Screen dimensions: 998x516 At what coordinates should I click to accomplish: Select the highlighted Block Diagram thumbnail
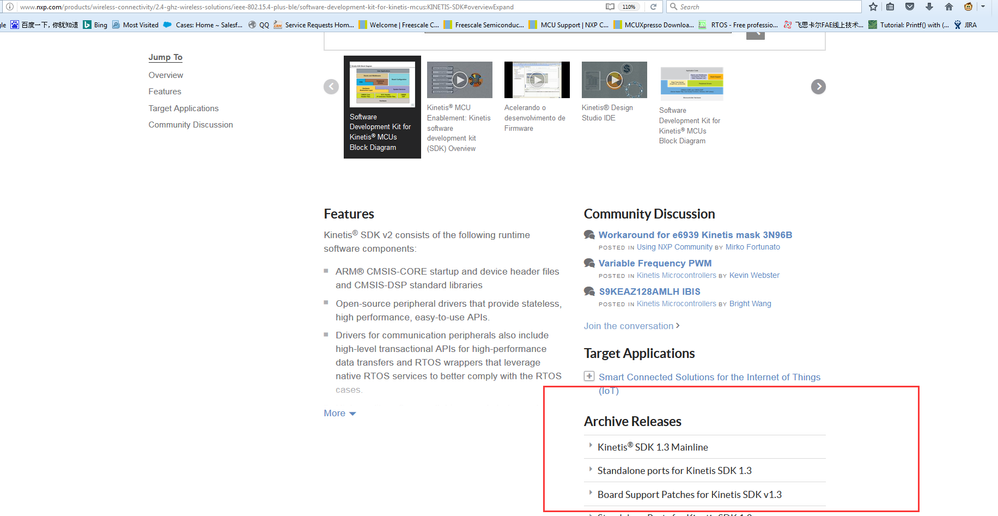(382, 107)
